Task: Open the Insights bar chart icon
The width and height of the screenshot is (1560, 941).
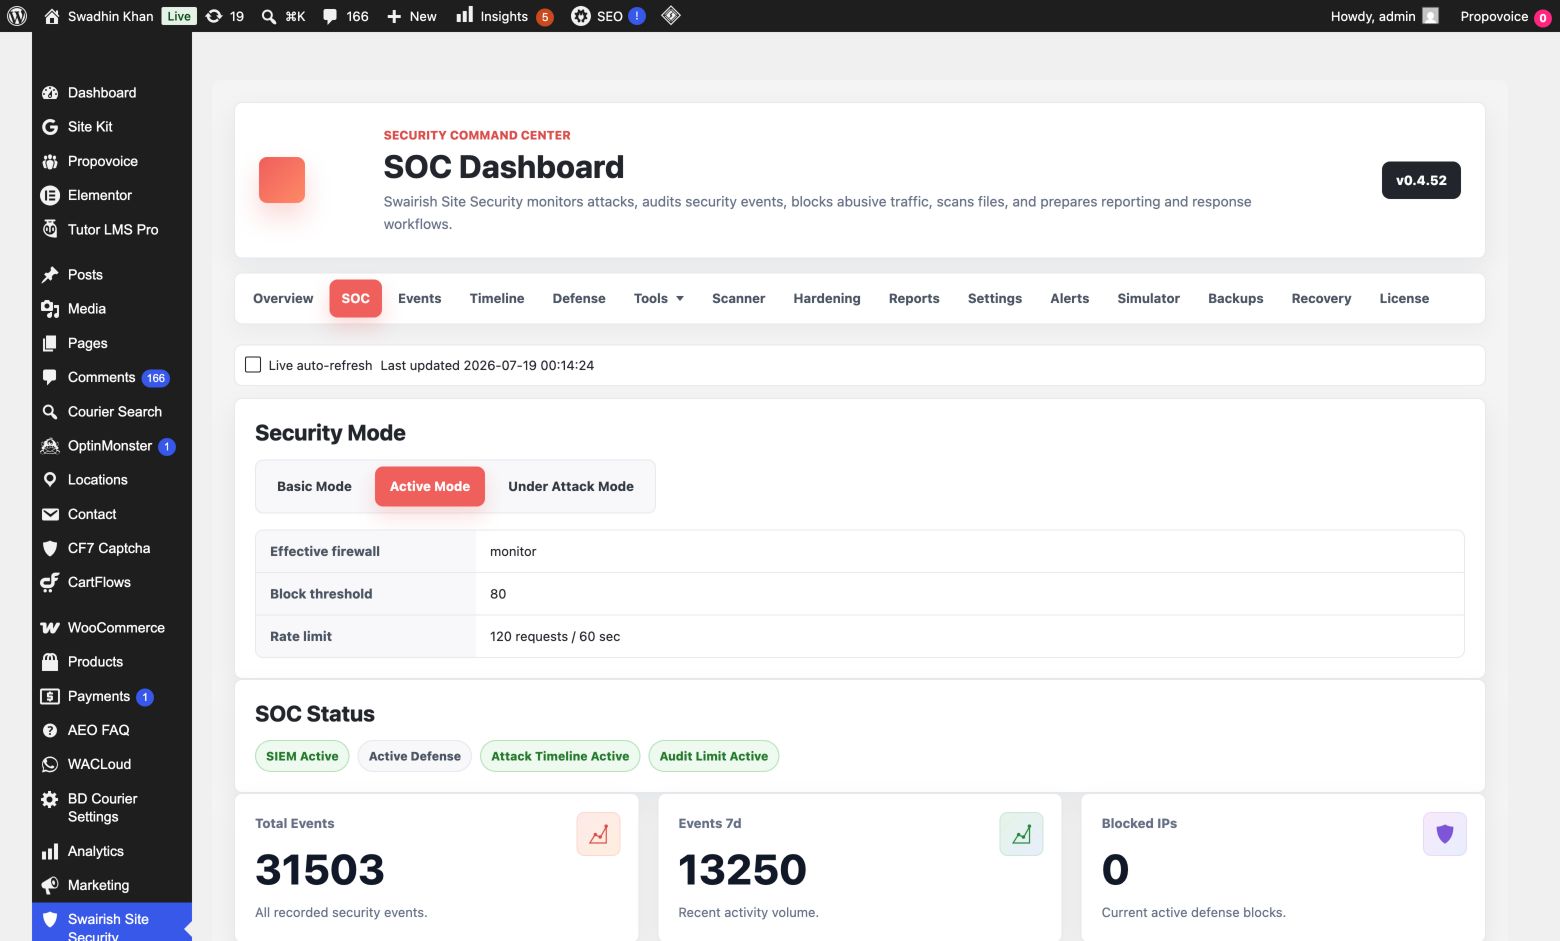Action: (x=465, y=15)
